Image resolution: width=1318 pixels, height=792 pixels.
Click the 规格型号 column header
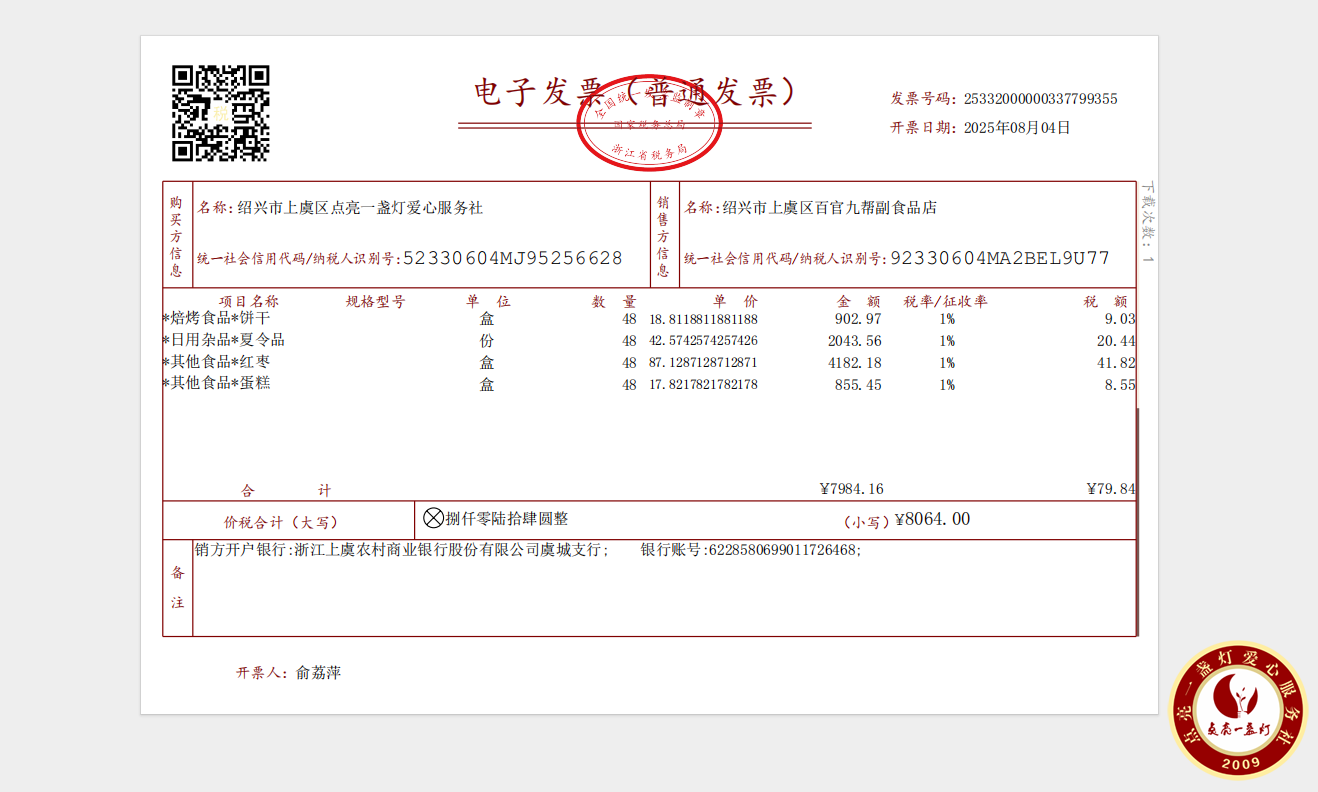pyautogui.click(x=375, y=301)
